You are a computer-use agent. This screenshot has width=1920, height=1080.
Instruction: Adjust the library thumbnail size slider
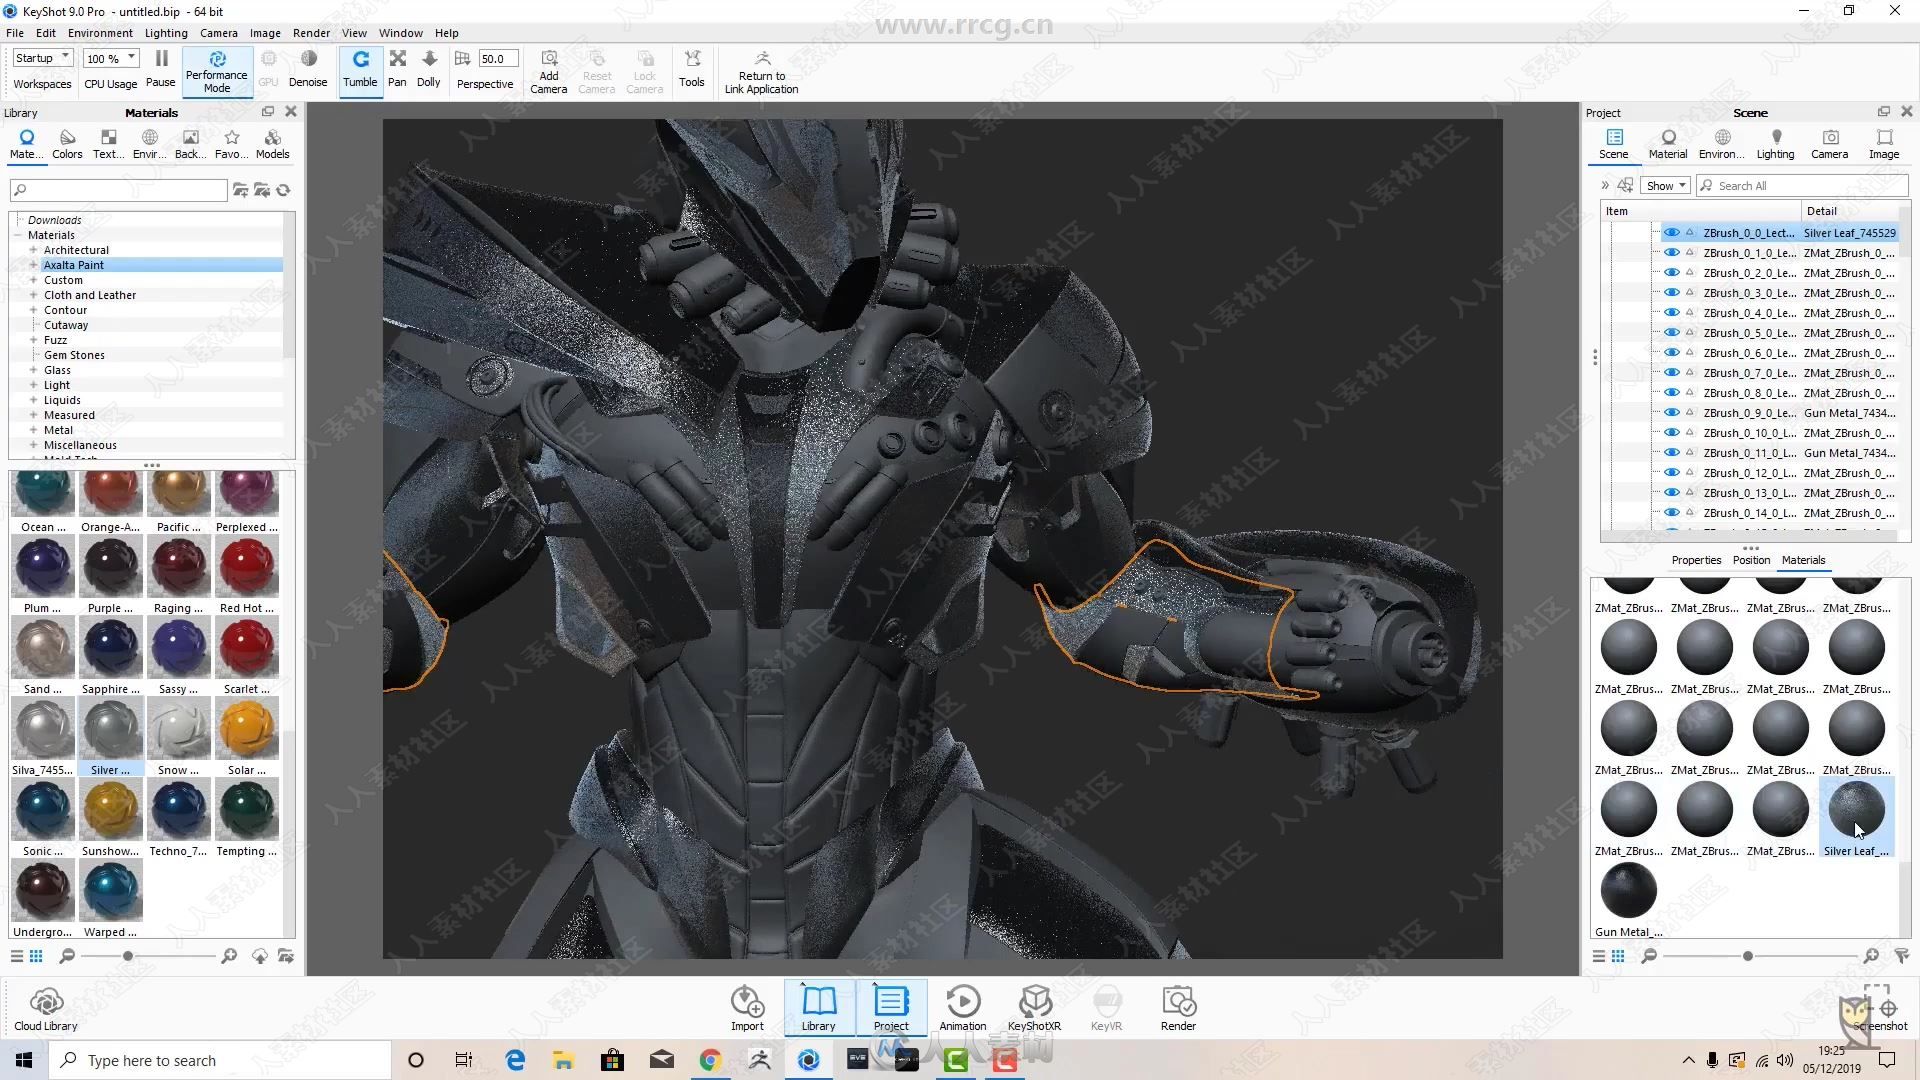128,956
